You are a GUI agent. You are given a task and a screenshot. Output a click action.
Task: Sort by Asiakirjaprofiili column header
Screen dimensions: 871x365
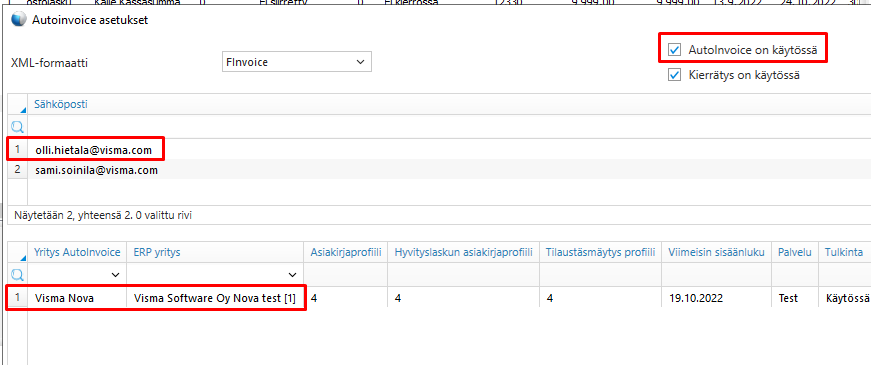click(x=346, y=252)
